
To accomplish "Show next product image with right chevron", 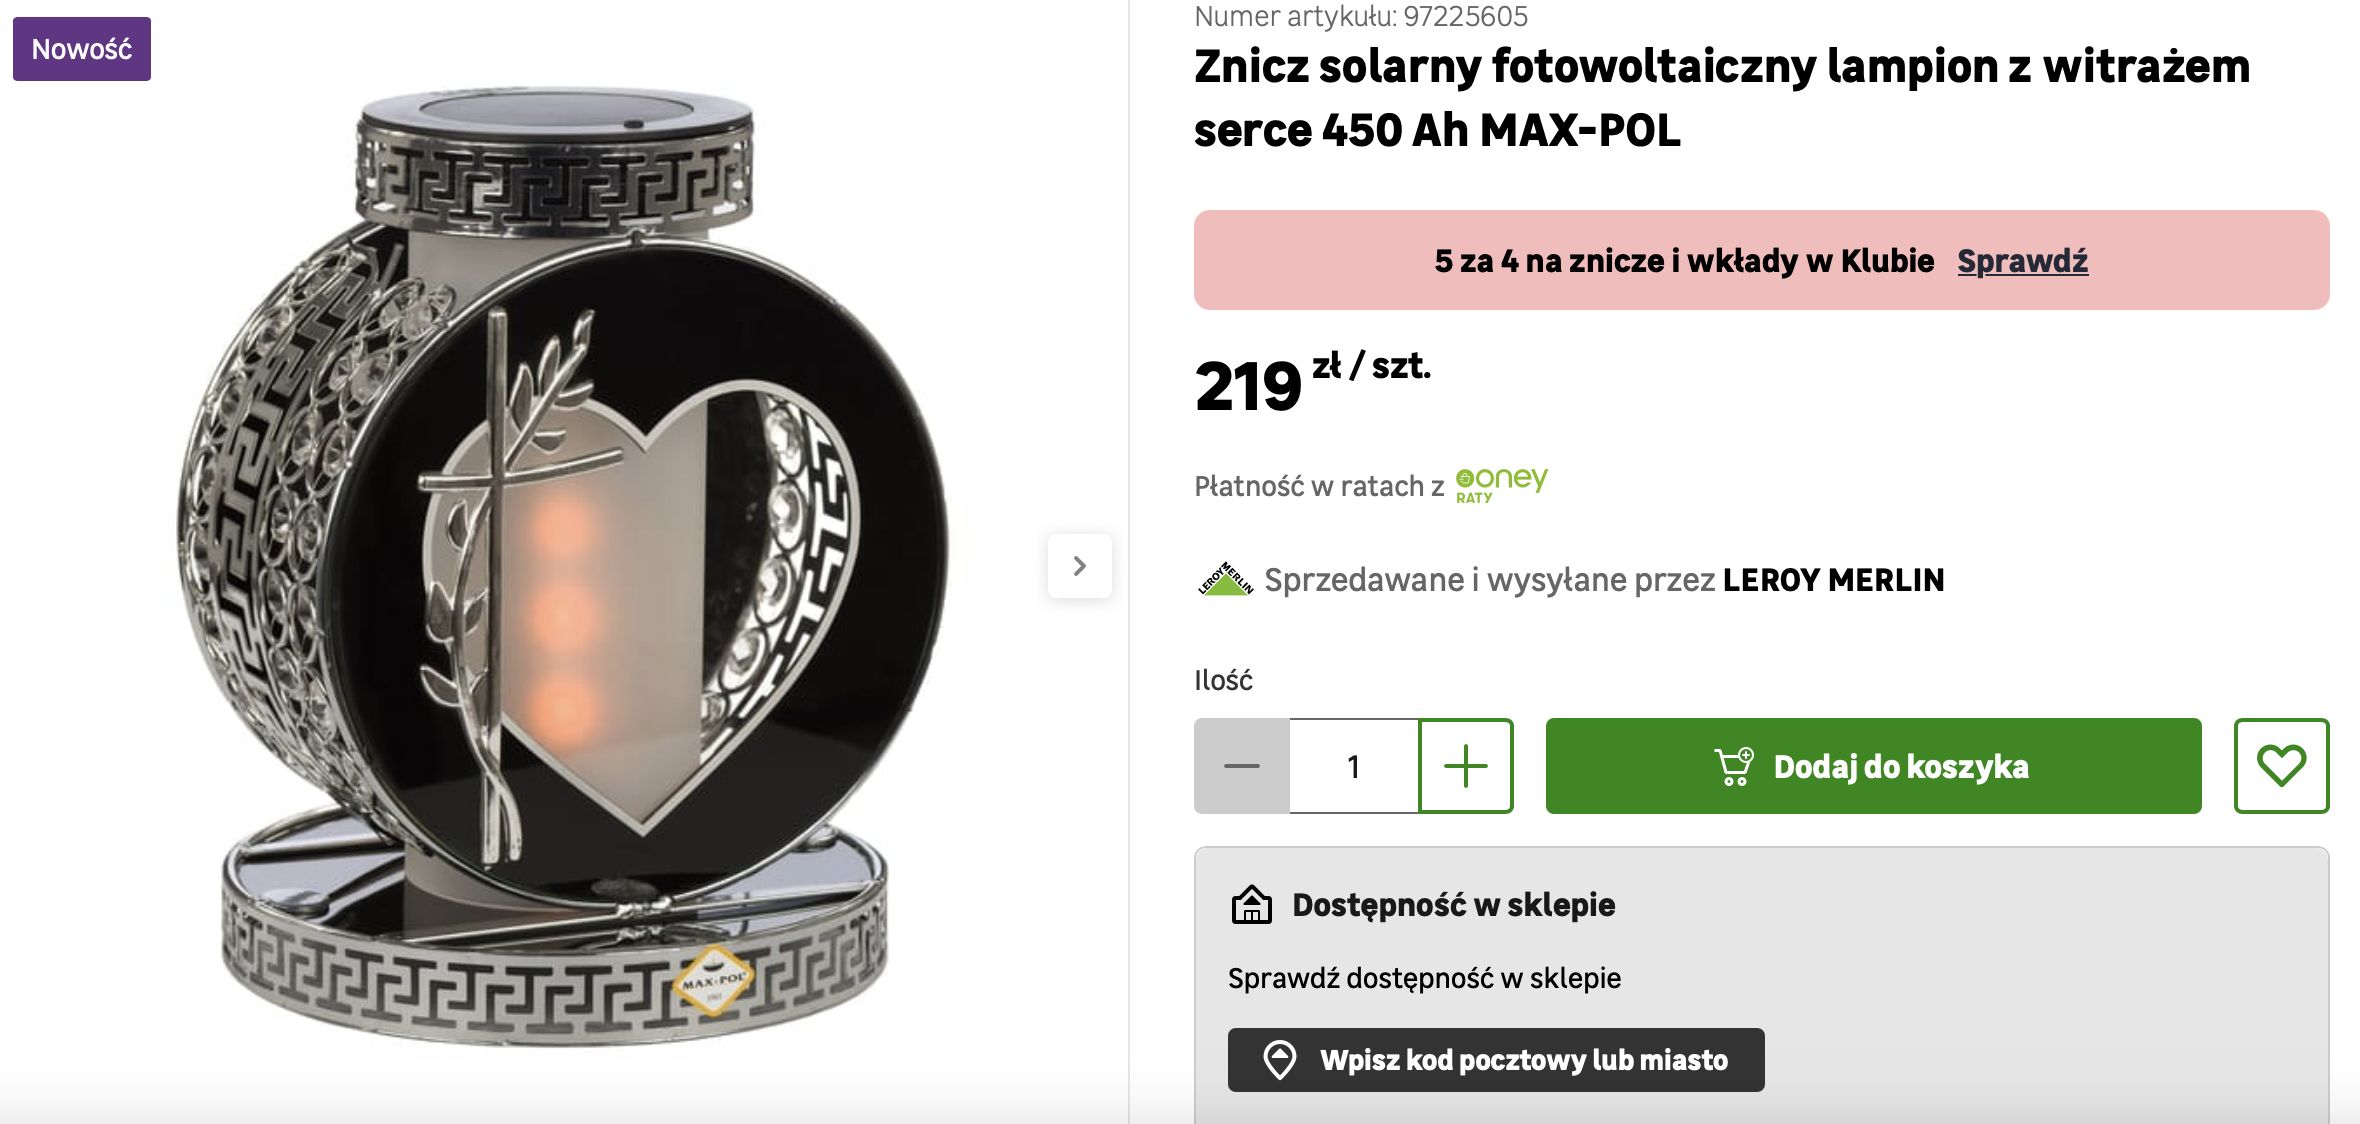I will point(1079,566).
